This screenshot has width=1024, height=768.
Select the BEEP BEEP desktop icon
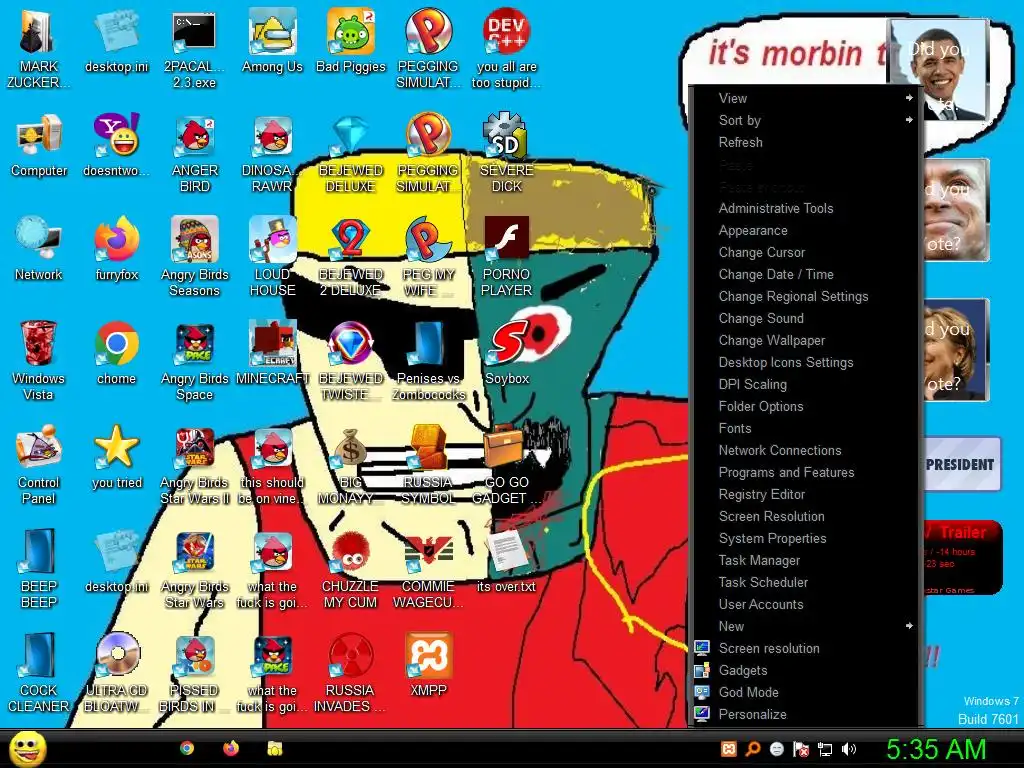pos(39,569)
